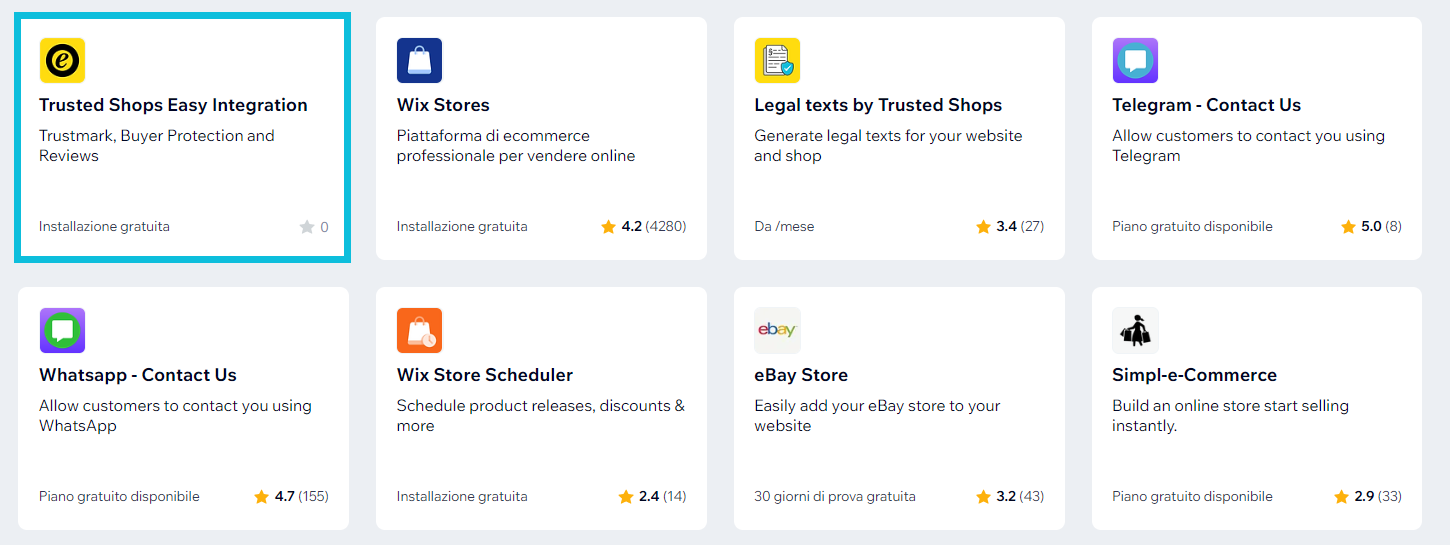Click the Whatsapp green chat icon

click(62, 330)
